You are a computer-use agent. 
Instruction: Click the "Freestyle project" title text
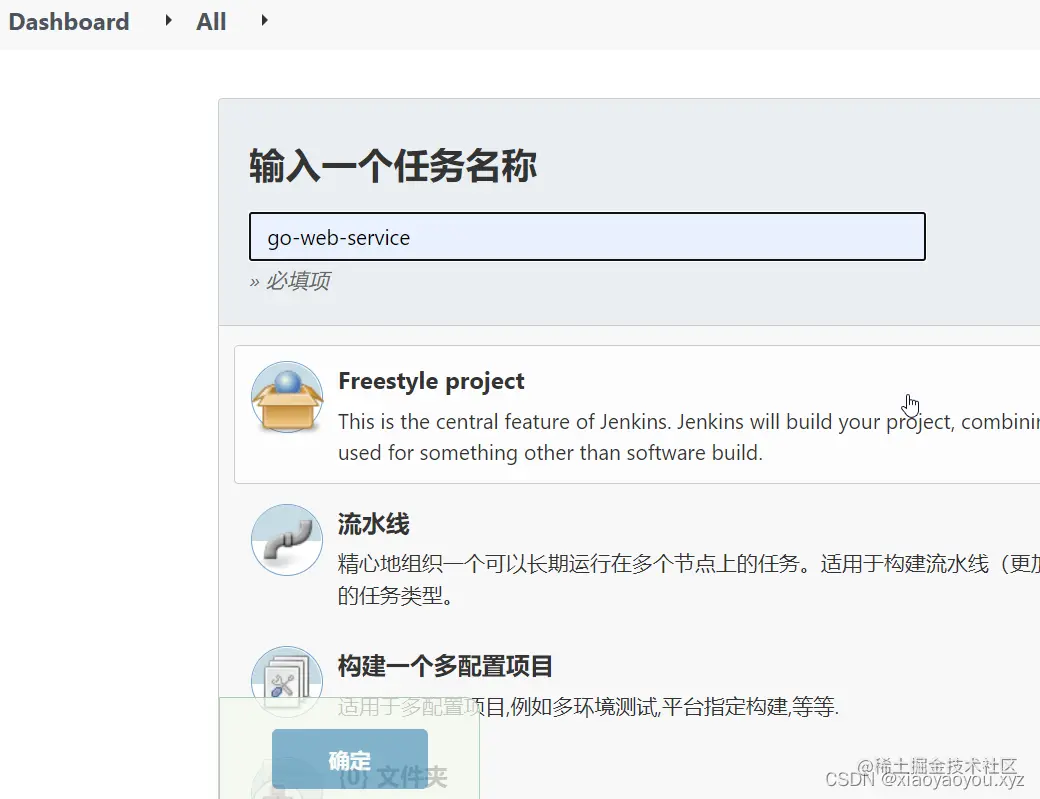431,381
